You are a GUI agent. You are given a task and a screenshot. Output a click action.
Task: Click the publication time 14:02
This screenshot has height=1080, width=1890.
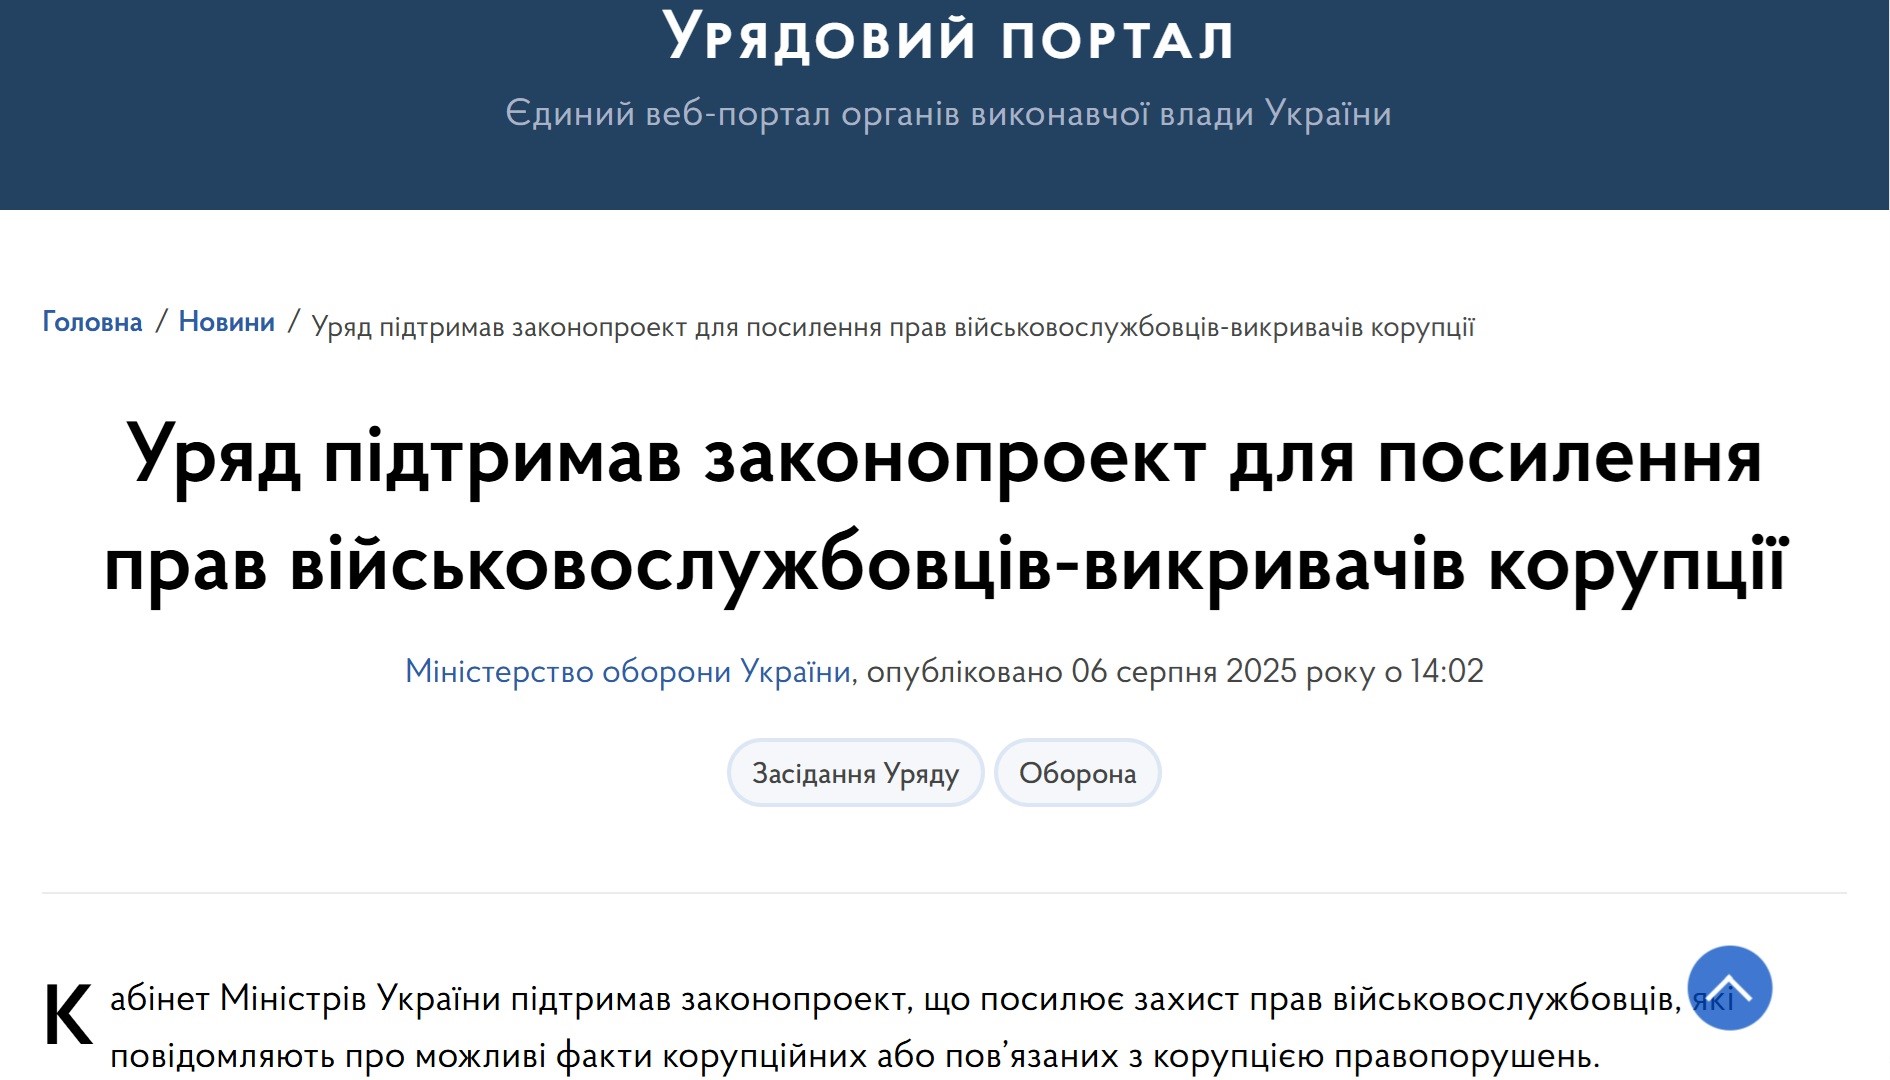[x=1446, y=671]
